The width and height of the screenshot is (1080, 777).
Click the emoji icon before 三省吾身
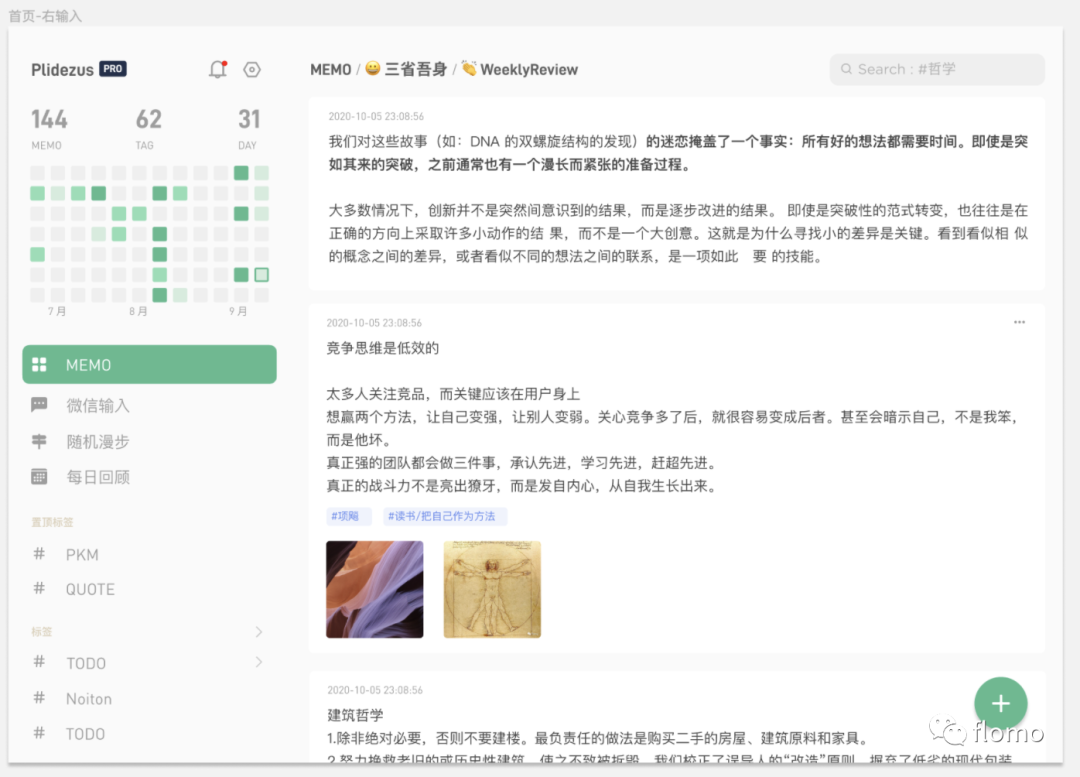[373, 68]
